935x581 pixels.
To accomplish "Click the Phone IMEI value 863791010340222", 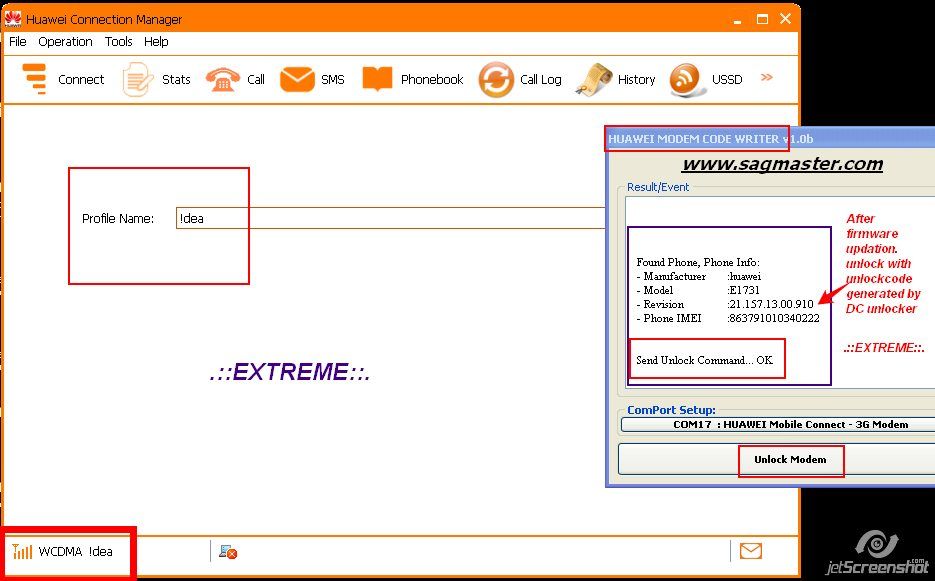I will (773, 318).
